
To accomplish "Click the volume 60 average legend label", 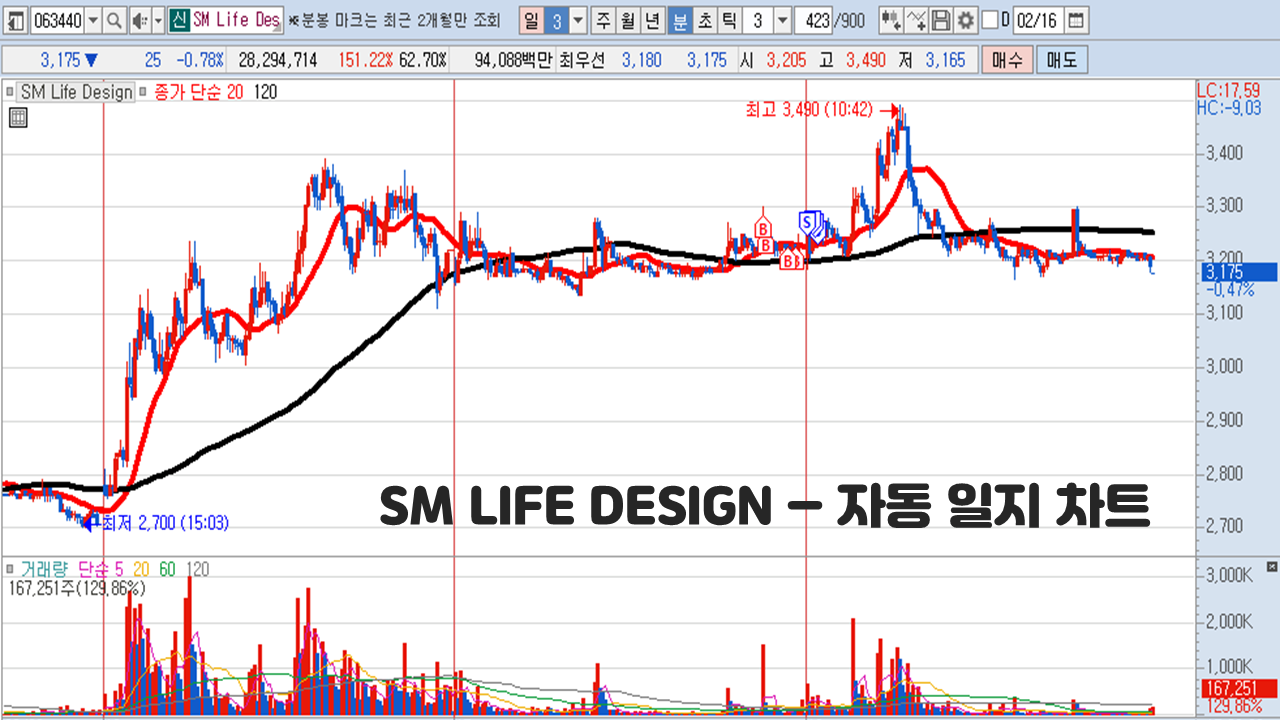I will (x=166, y=569).
